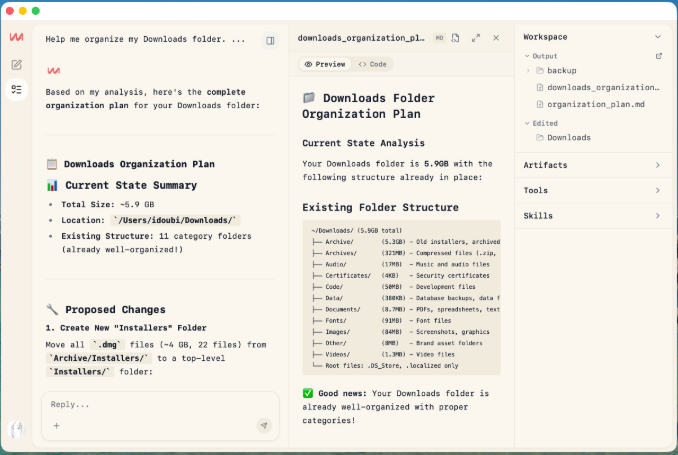Expand the preview pane to fullscreen
This screenshot has height=455, width=678.
coord(476,38)
